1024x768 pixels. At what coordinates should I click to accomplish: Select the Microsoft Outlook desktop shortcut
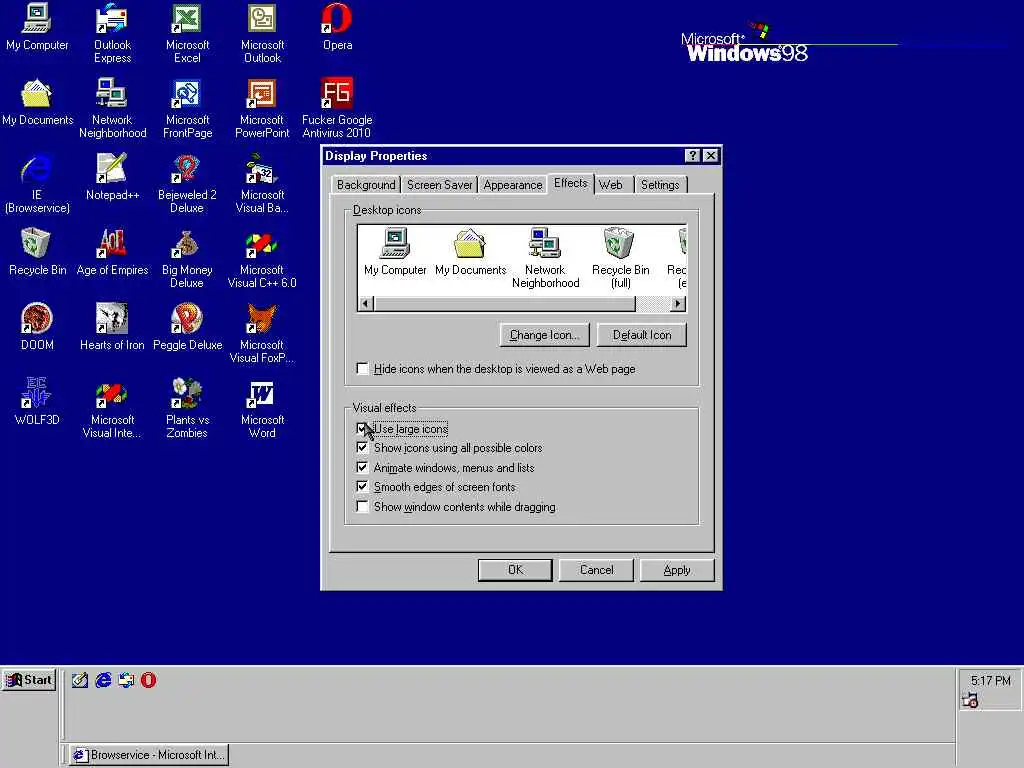pos(263,33)
